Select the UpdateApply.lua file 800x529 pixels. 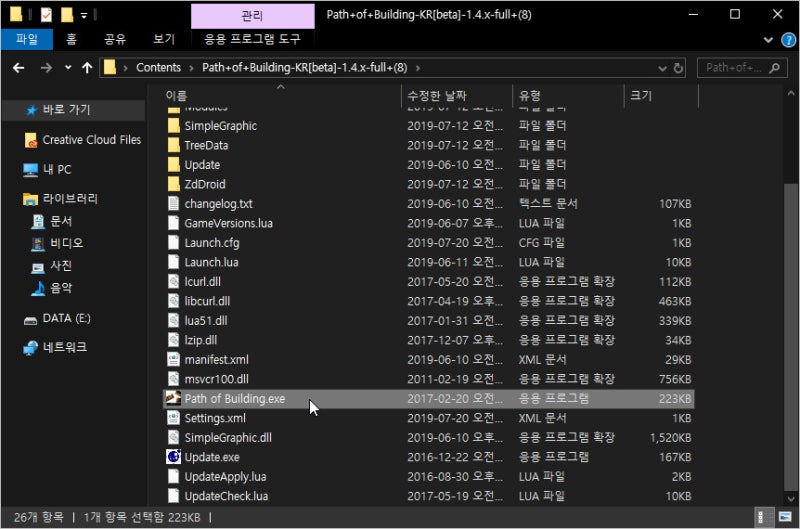[429, 476]
